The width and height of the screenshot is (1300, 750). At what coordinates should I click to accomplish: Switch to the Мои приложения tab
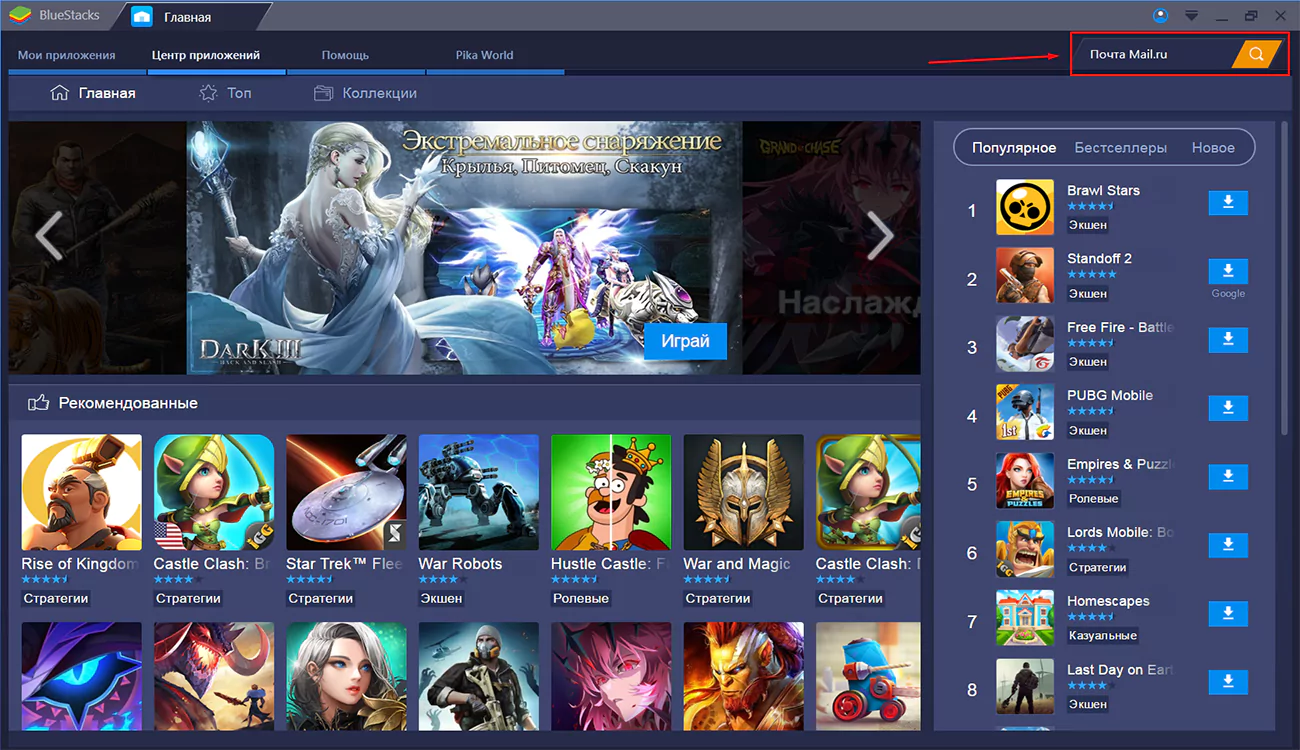coord(67,55)
